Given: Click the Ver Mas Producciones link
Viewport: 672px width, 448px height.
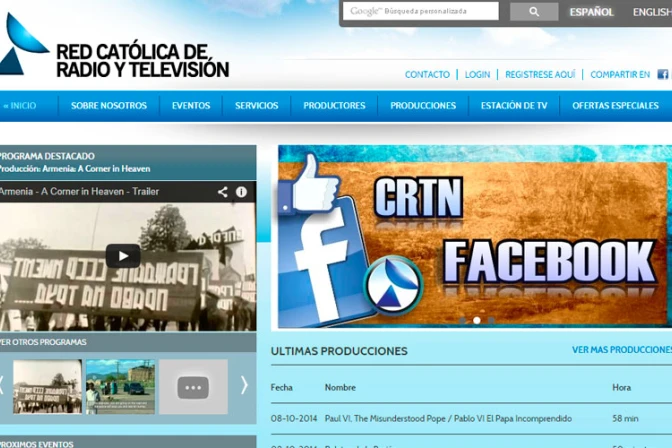Looking at the screenshot, I should point(621,350).
